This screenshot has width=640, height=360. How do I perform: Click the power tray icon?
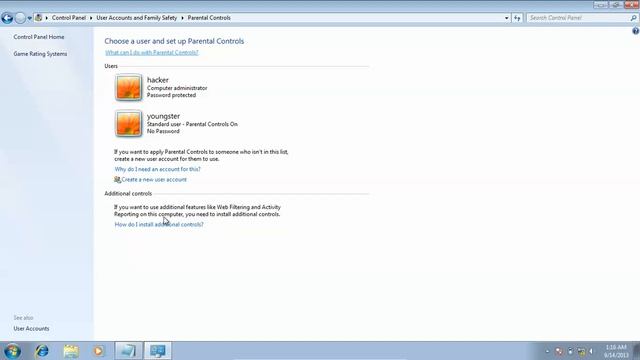pos(570,351)
